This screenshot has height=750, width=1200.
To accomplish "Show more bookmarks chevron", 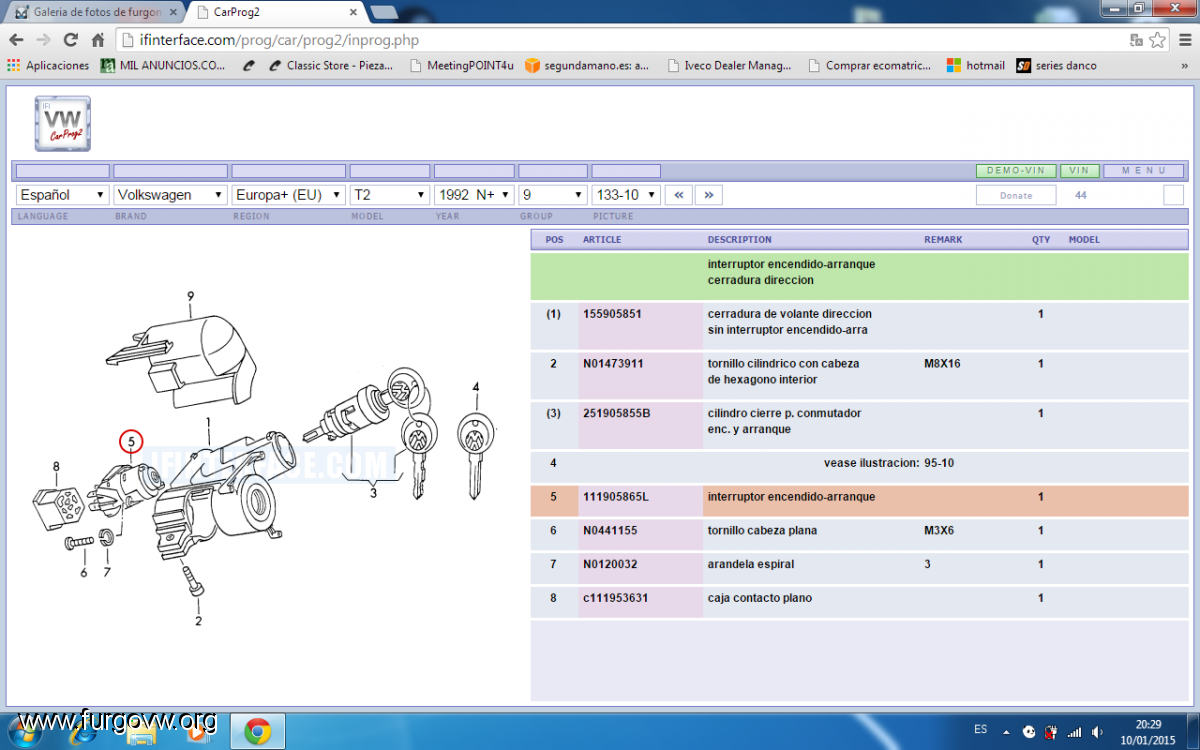I will click(1187, 65).
